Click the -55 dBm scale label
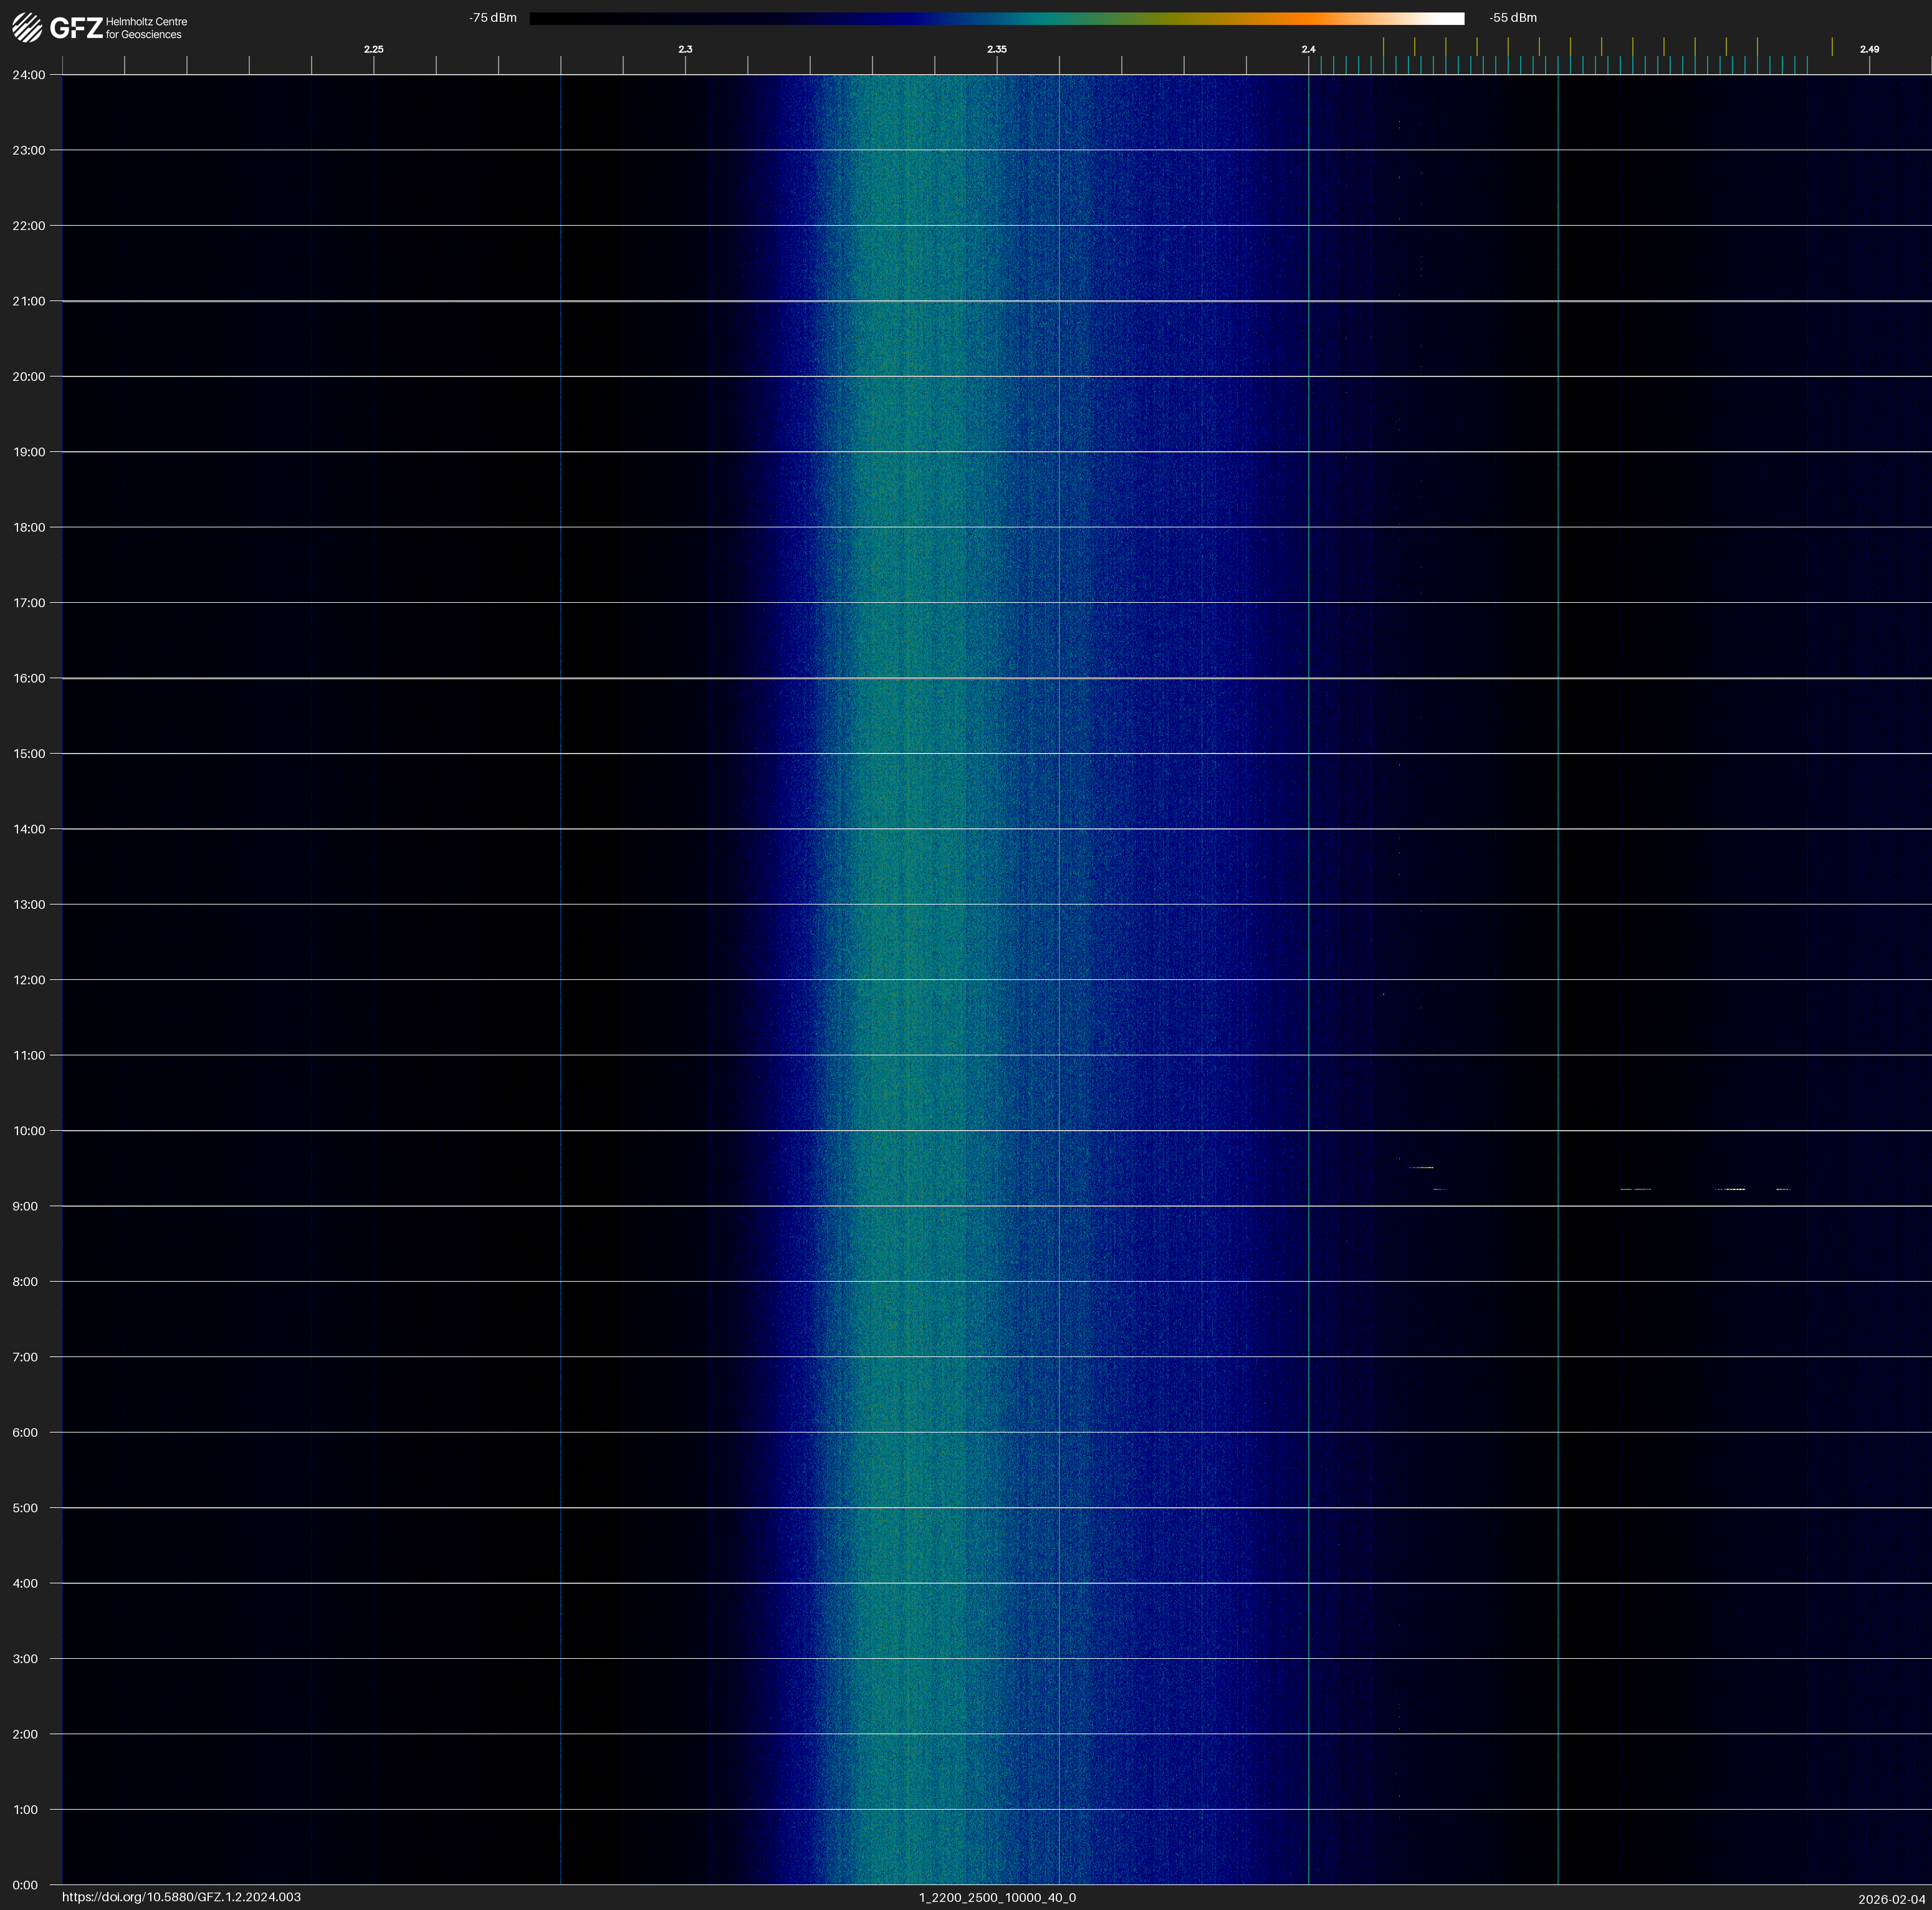This screenshot has width=1932, height=1910. point(1513,18)
